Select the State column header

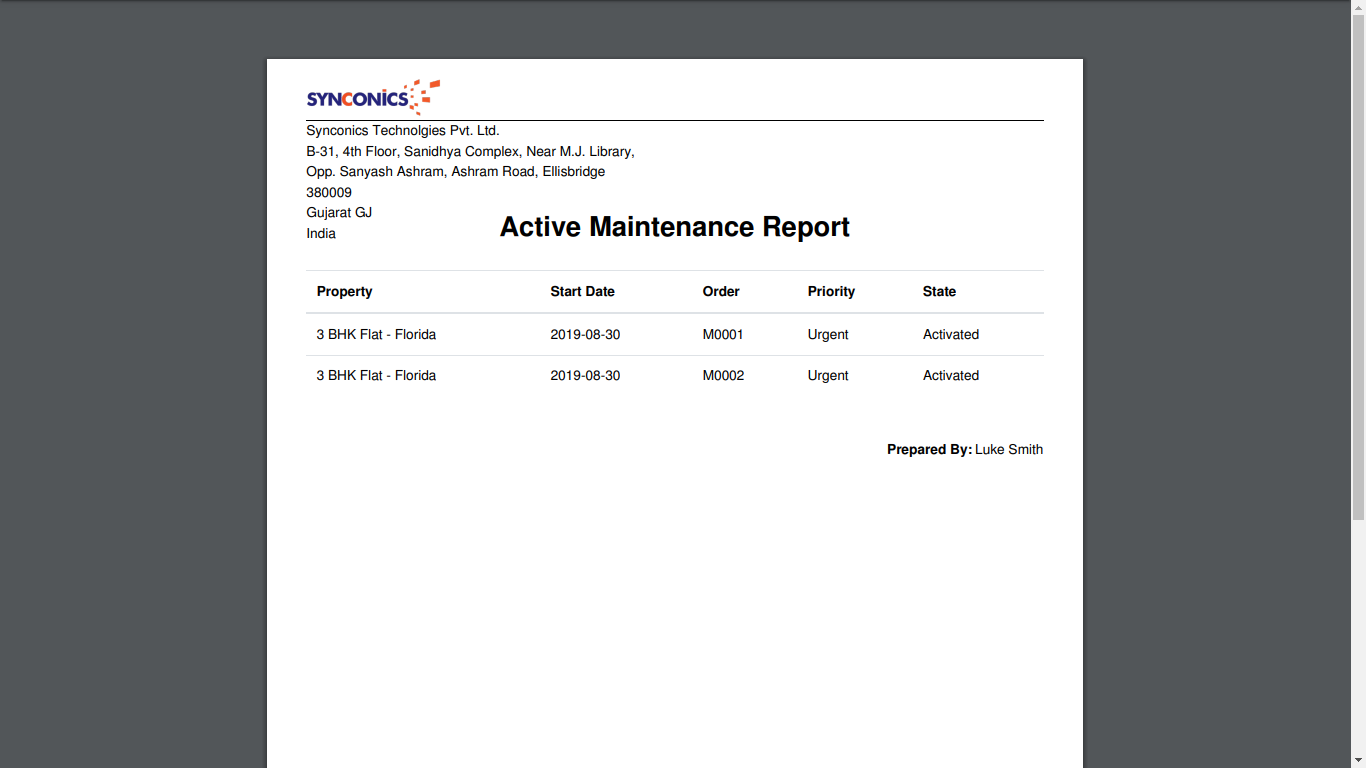[x=939, y=292]
